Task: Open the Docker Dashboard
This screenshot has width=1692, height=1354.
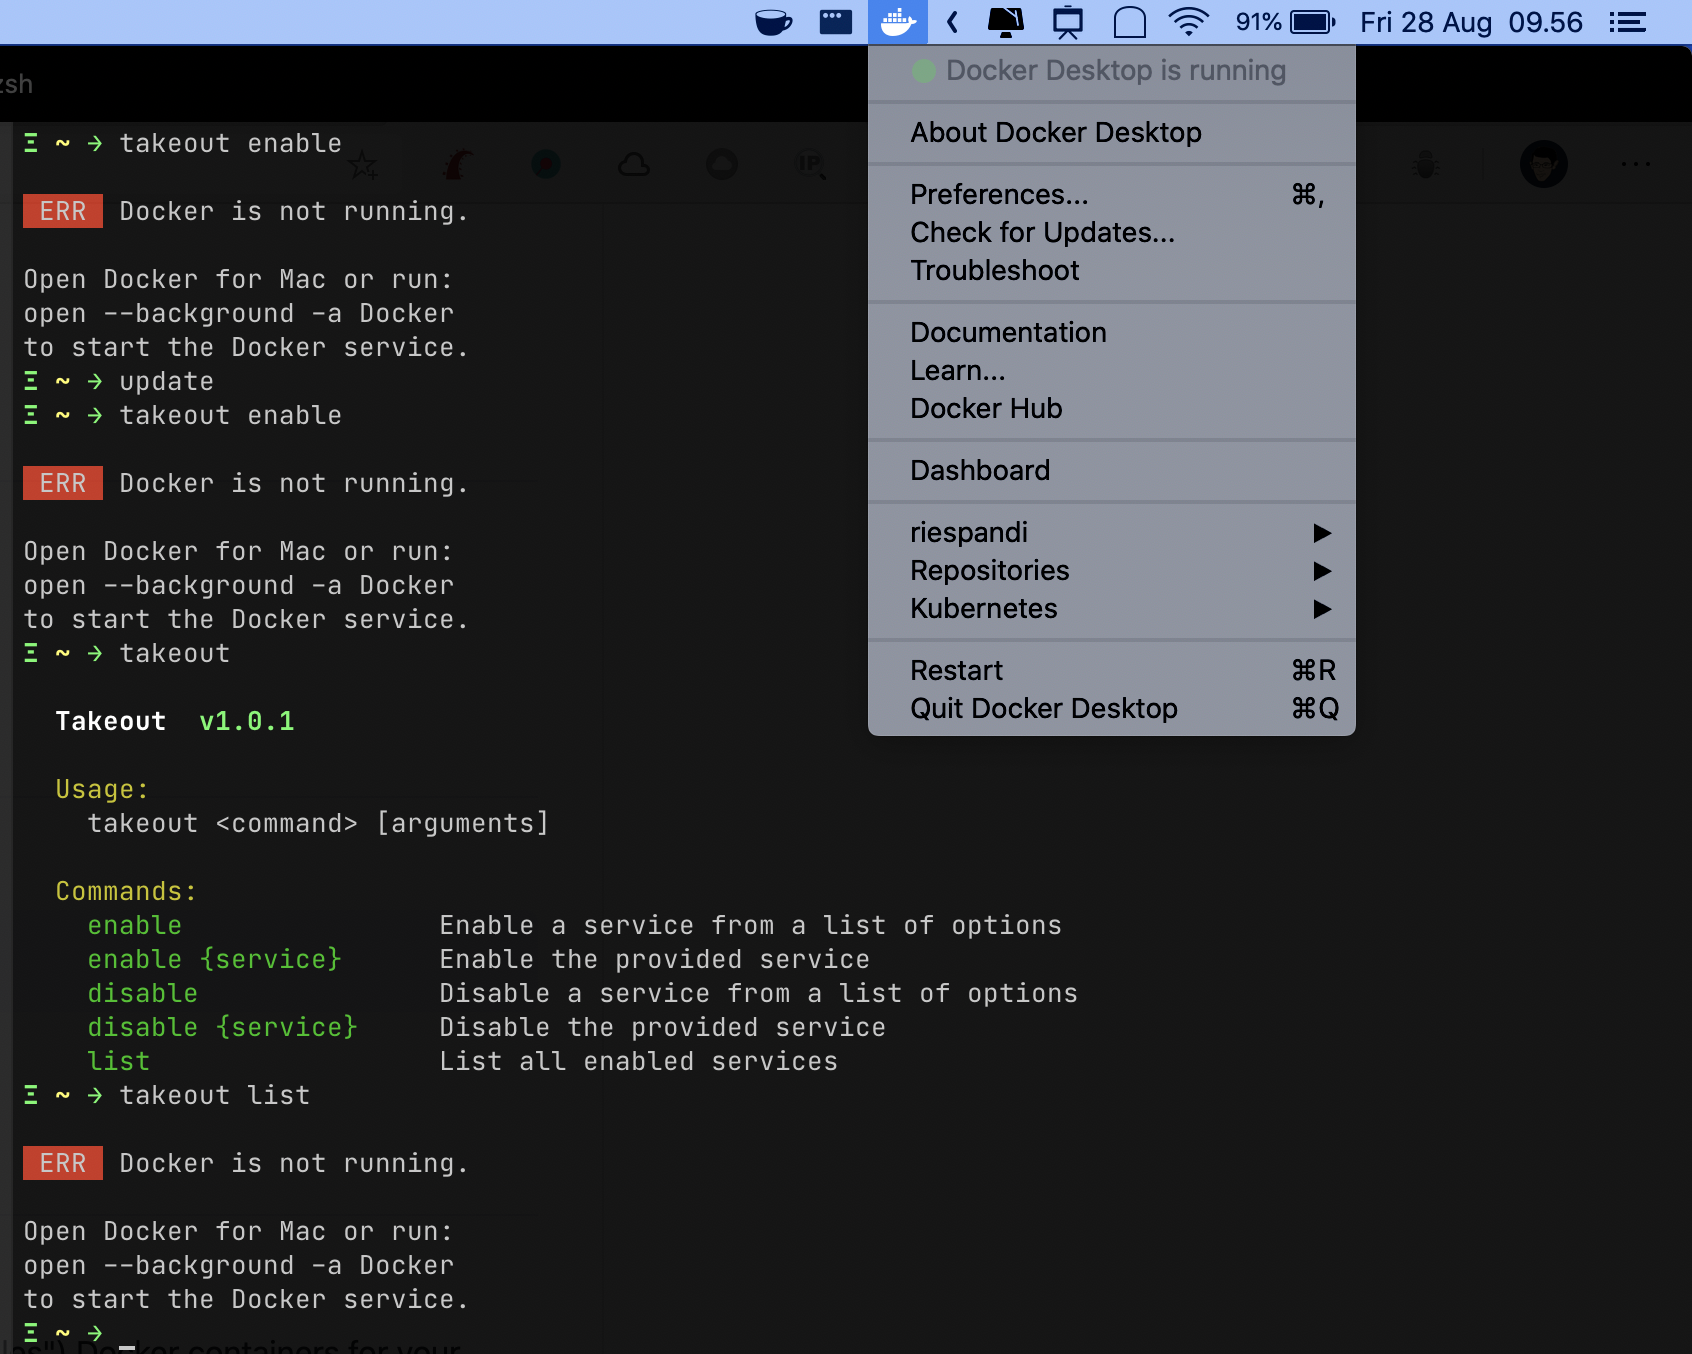Action: [1112, 470]
